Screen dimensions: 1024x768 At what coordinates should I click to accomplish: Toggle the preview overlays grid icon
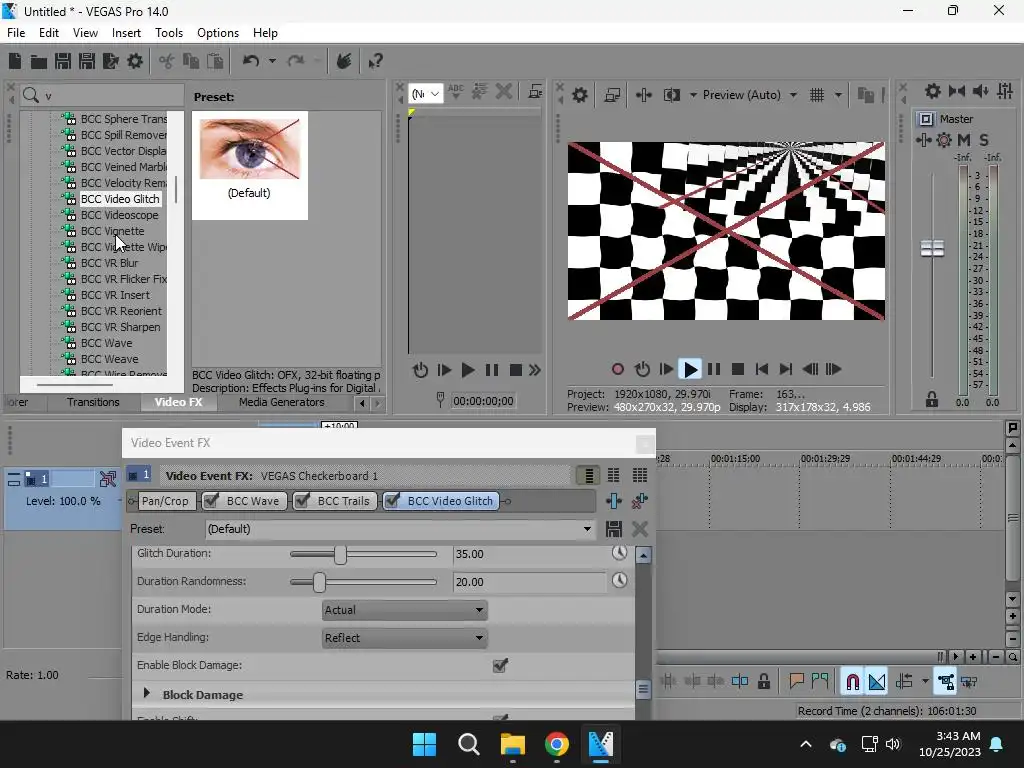(x=817, y=95)
